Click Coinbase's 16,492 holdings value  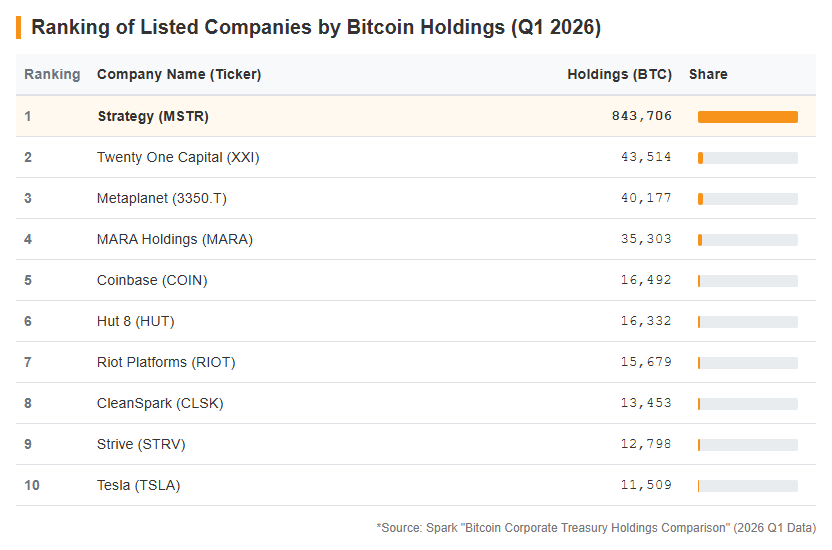coord(646,280)
